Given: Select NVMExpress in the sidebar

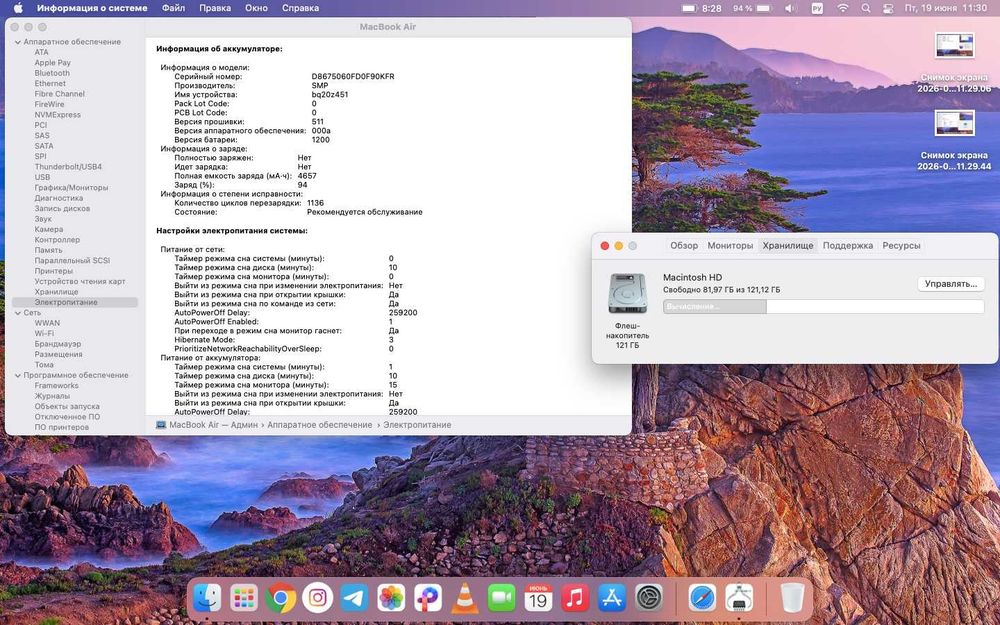Looking at the screenshot, I should [57, 115].
